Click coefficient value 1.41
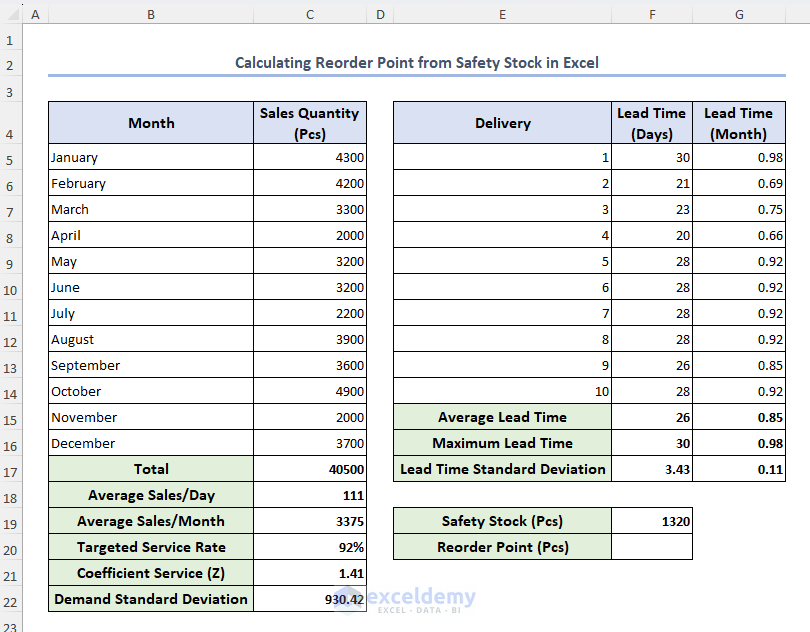The image size is (810, 632). (310, 573)
